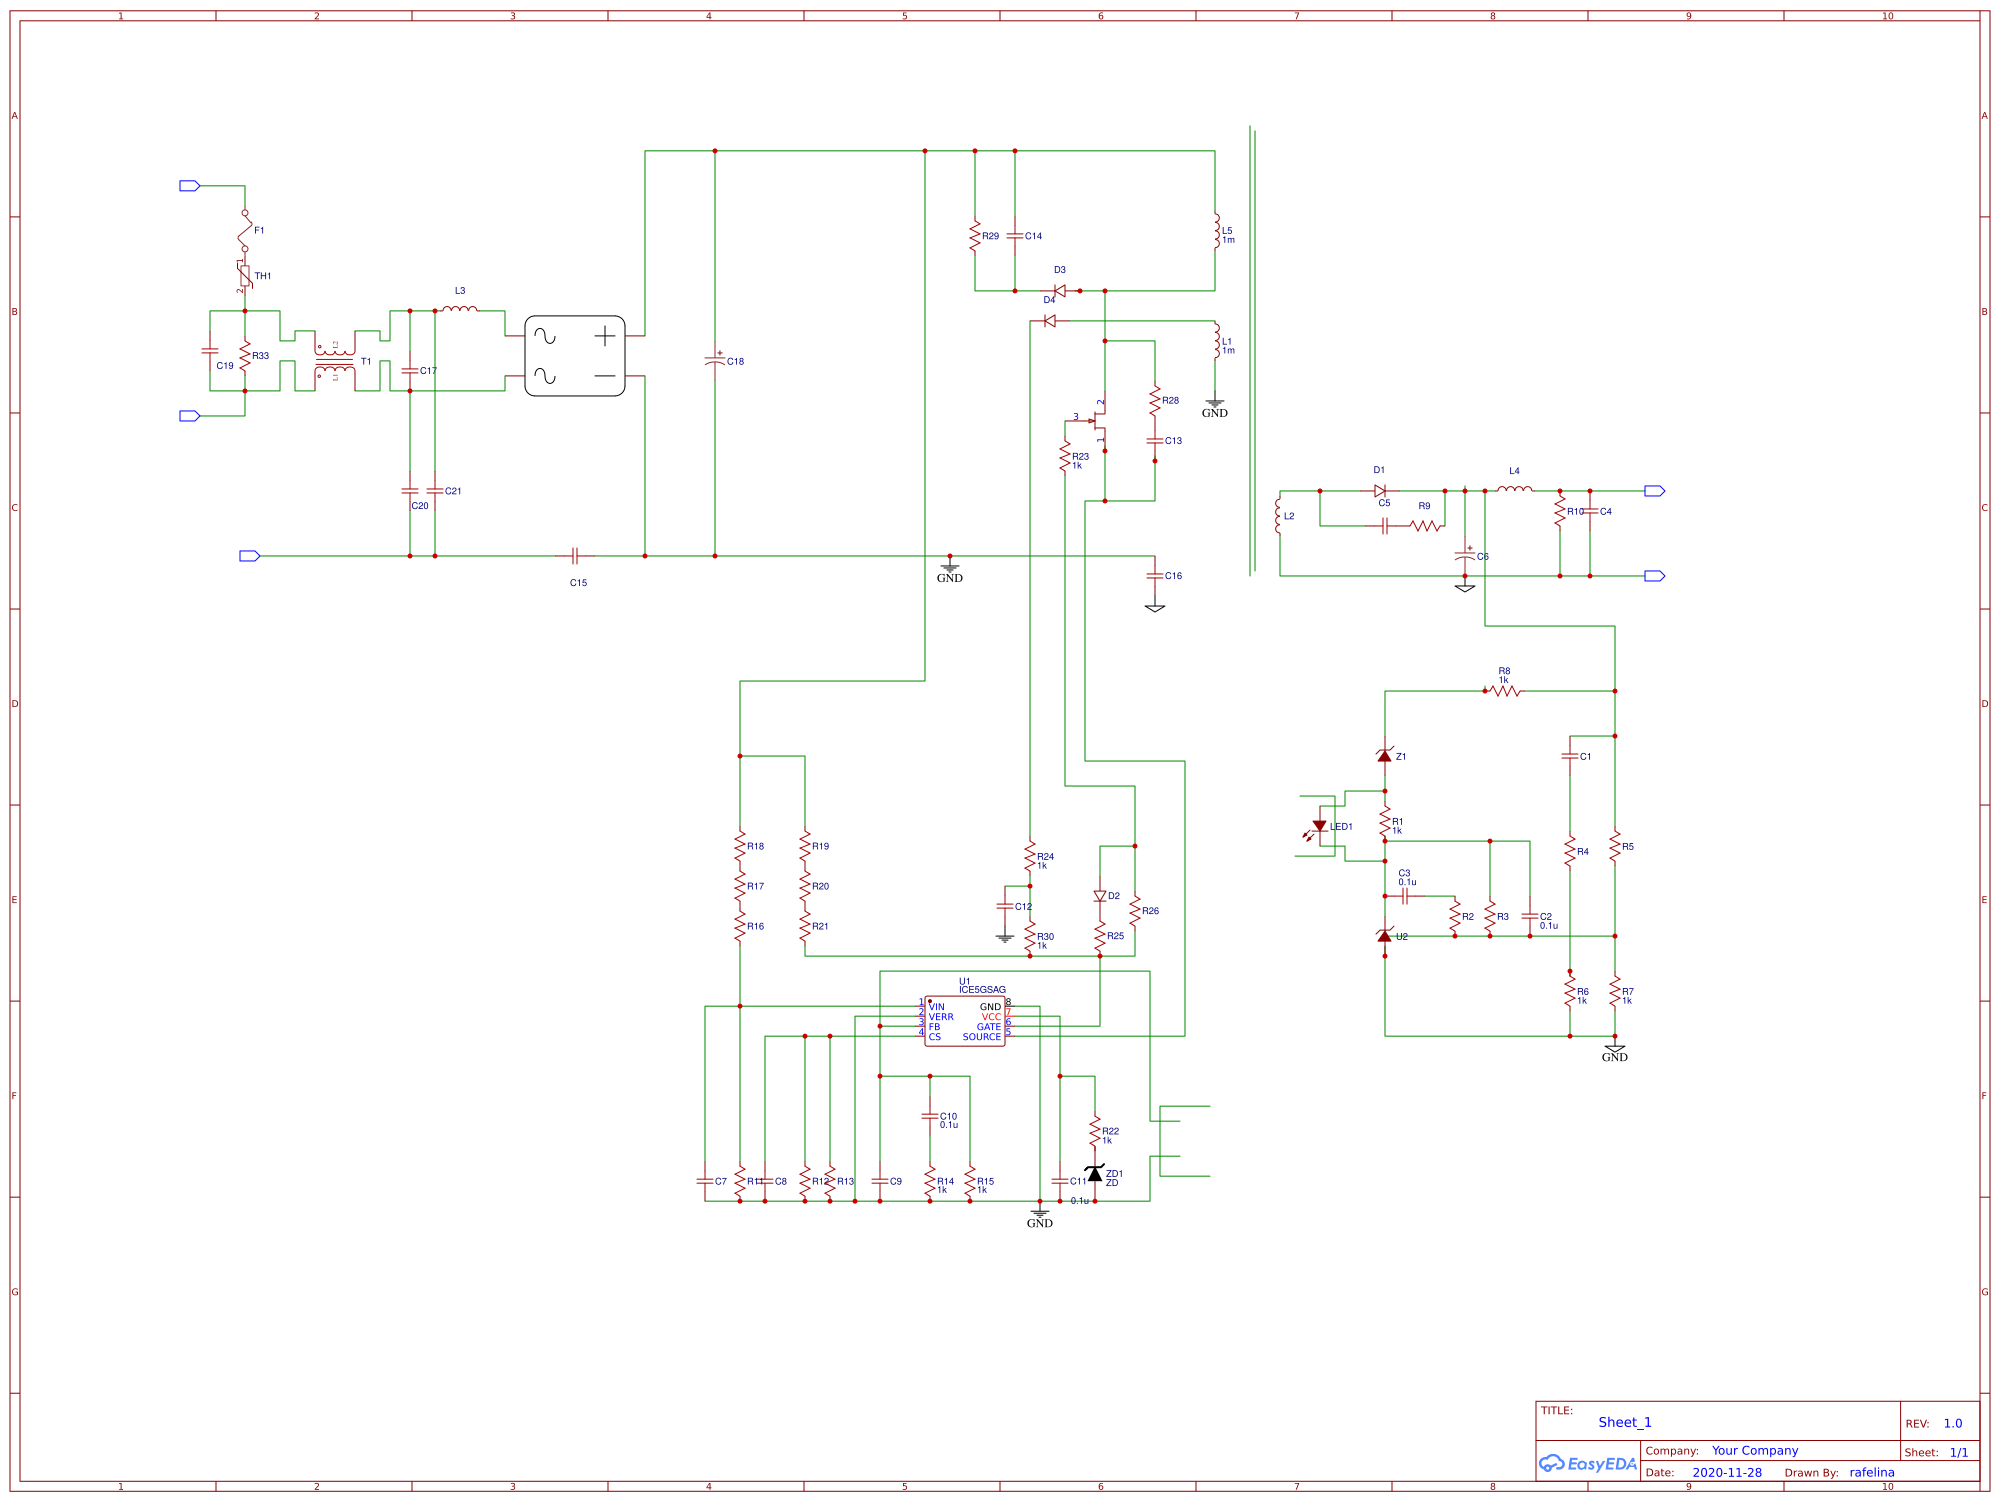Image resolution: width=2000 pixels, height=1502 pixels.
Task: Select the Drawn By rafelina text
Action: point(1872,1472)
